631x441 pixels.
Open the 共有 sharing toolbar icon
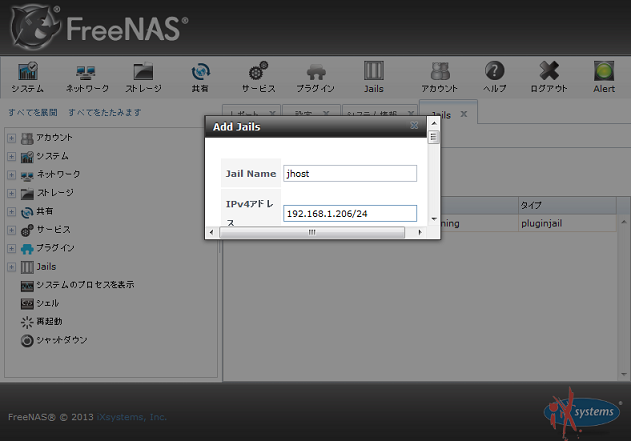(x=200, y=72)
